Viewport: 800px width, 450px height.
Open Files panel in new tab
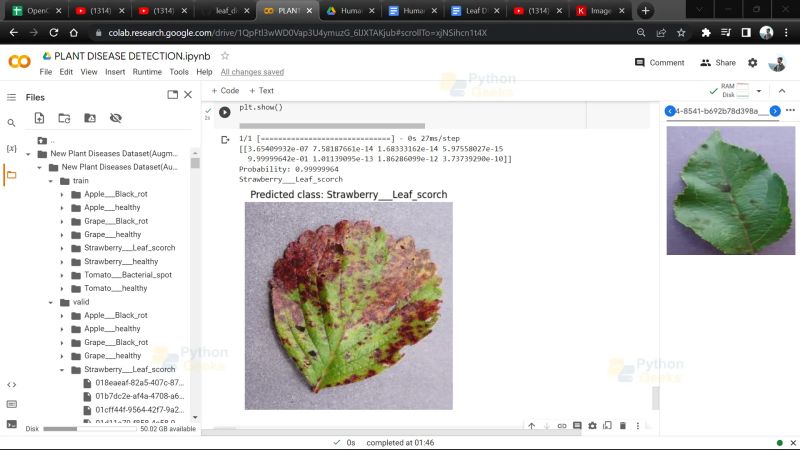coord(172,95)
